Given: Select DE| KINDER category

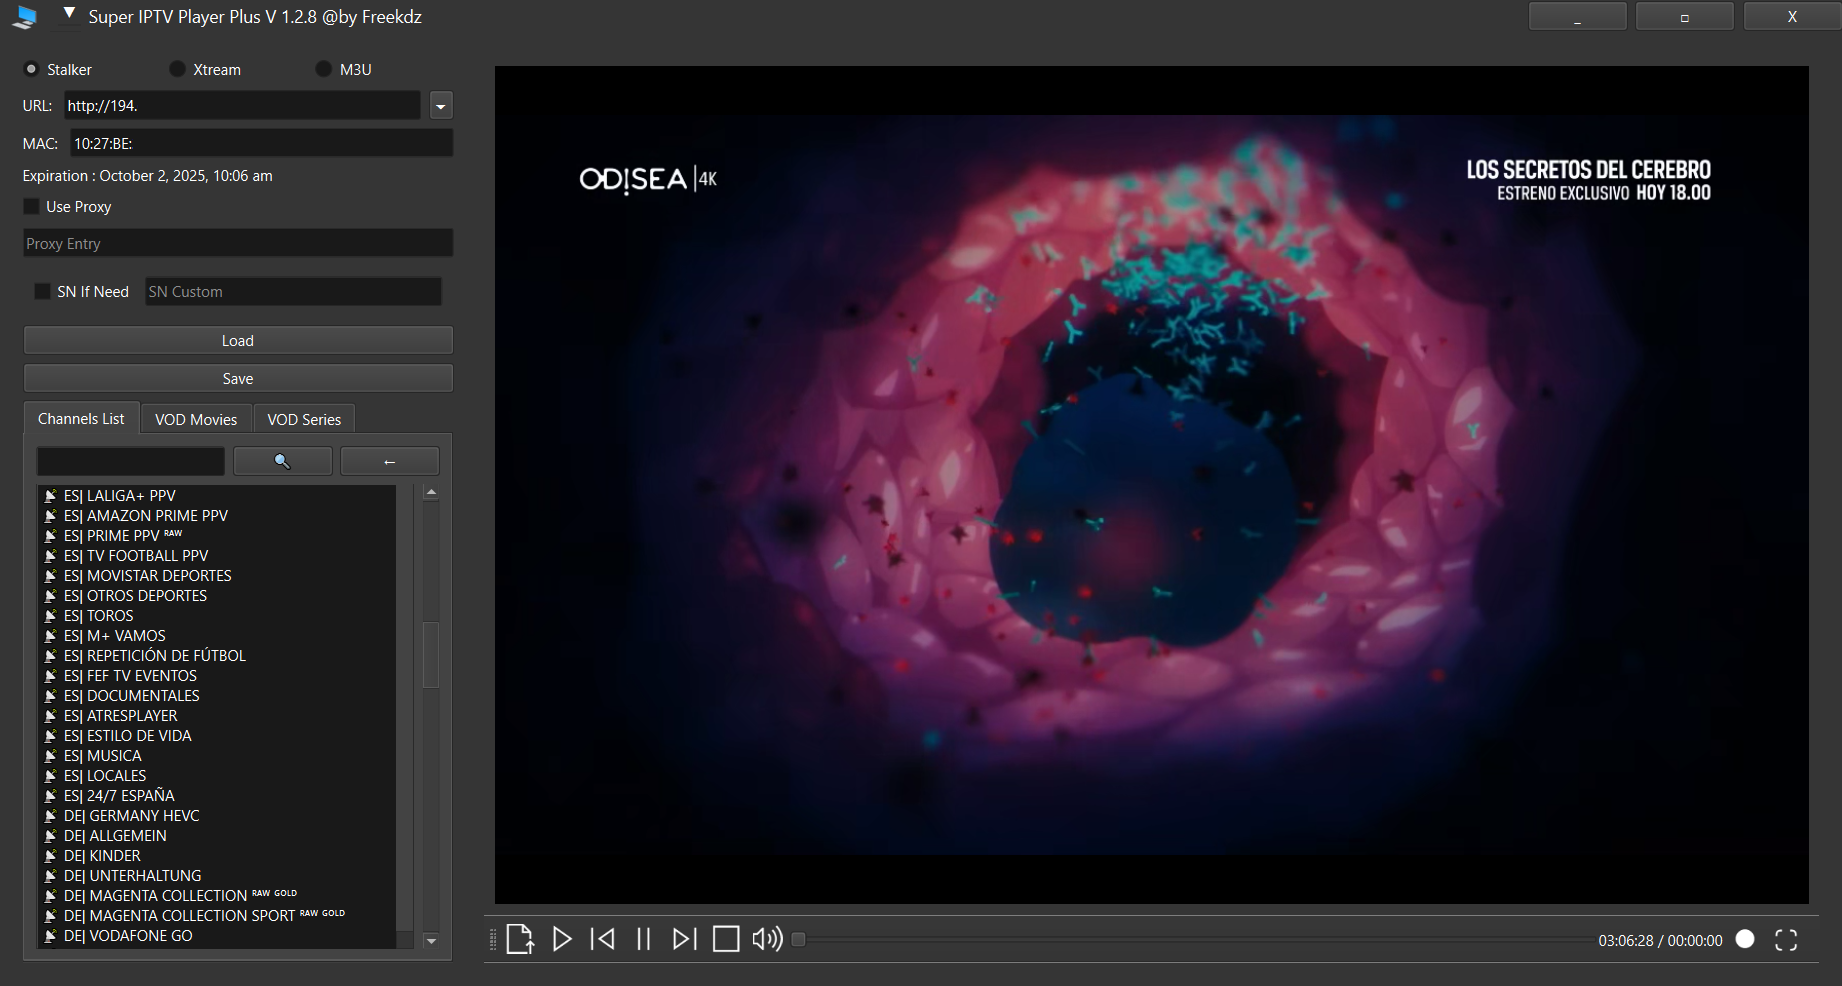Looking at the screenshot, I should pyautogui.click(x=217, y=855).
